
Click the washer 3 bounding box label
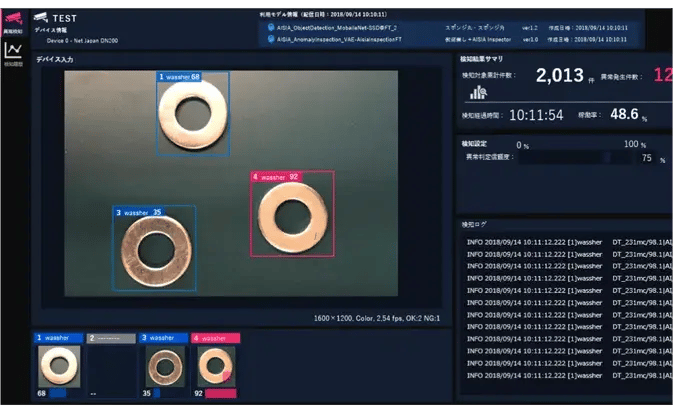[x=139, y=212]
